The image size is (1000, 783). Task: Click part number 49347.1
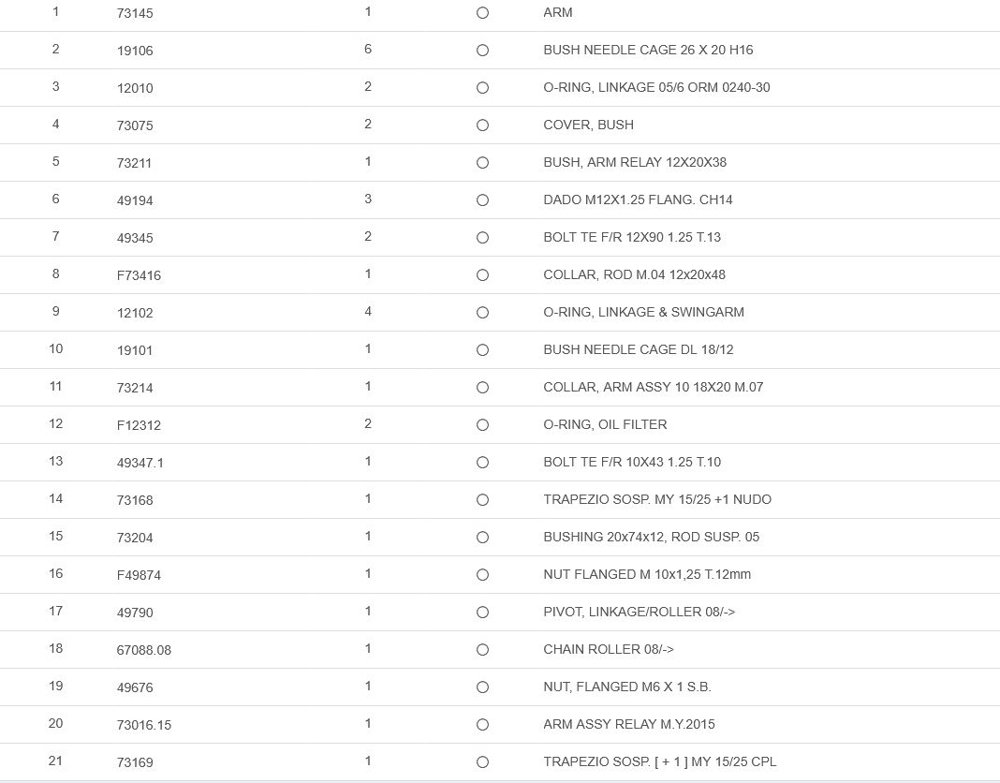click(140, 463)
